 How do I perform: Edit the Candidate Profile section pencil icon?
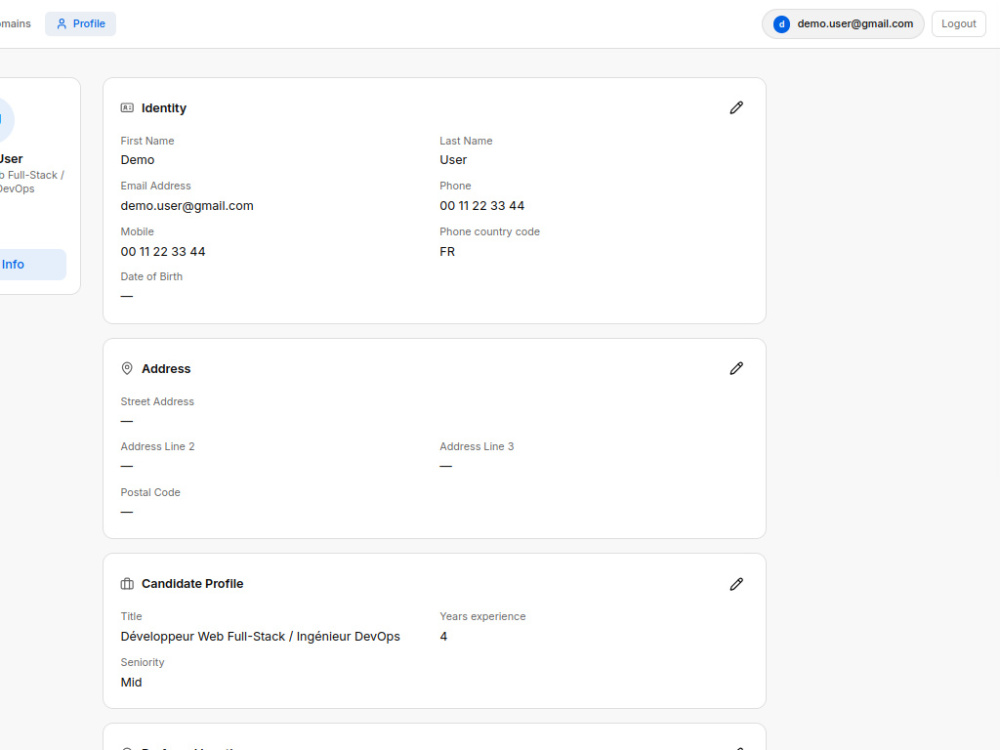736,584
